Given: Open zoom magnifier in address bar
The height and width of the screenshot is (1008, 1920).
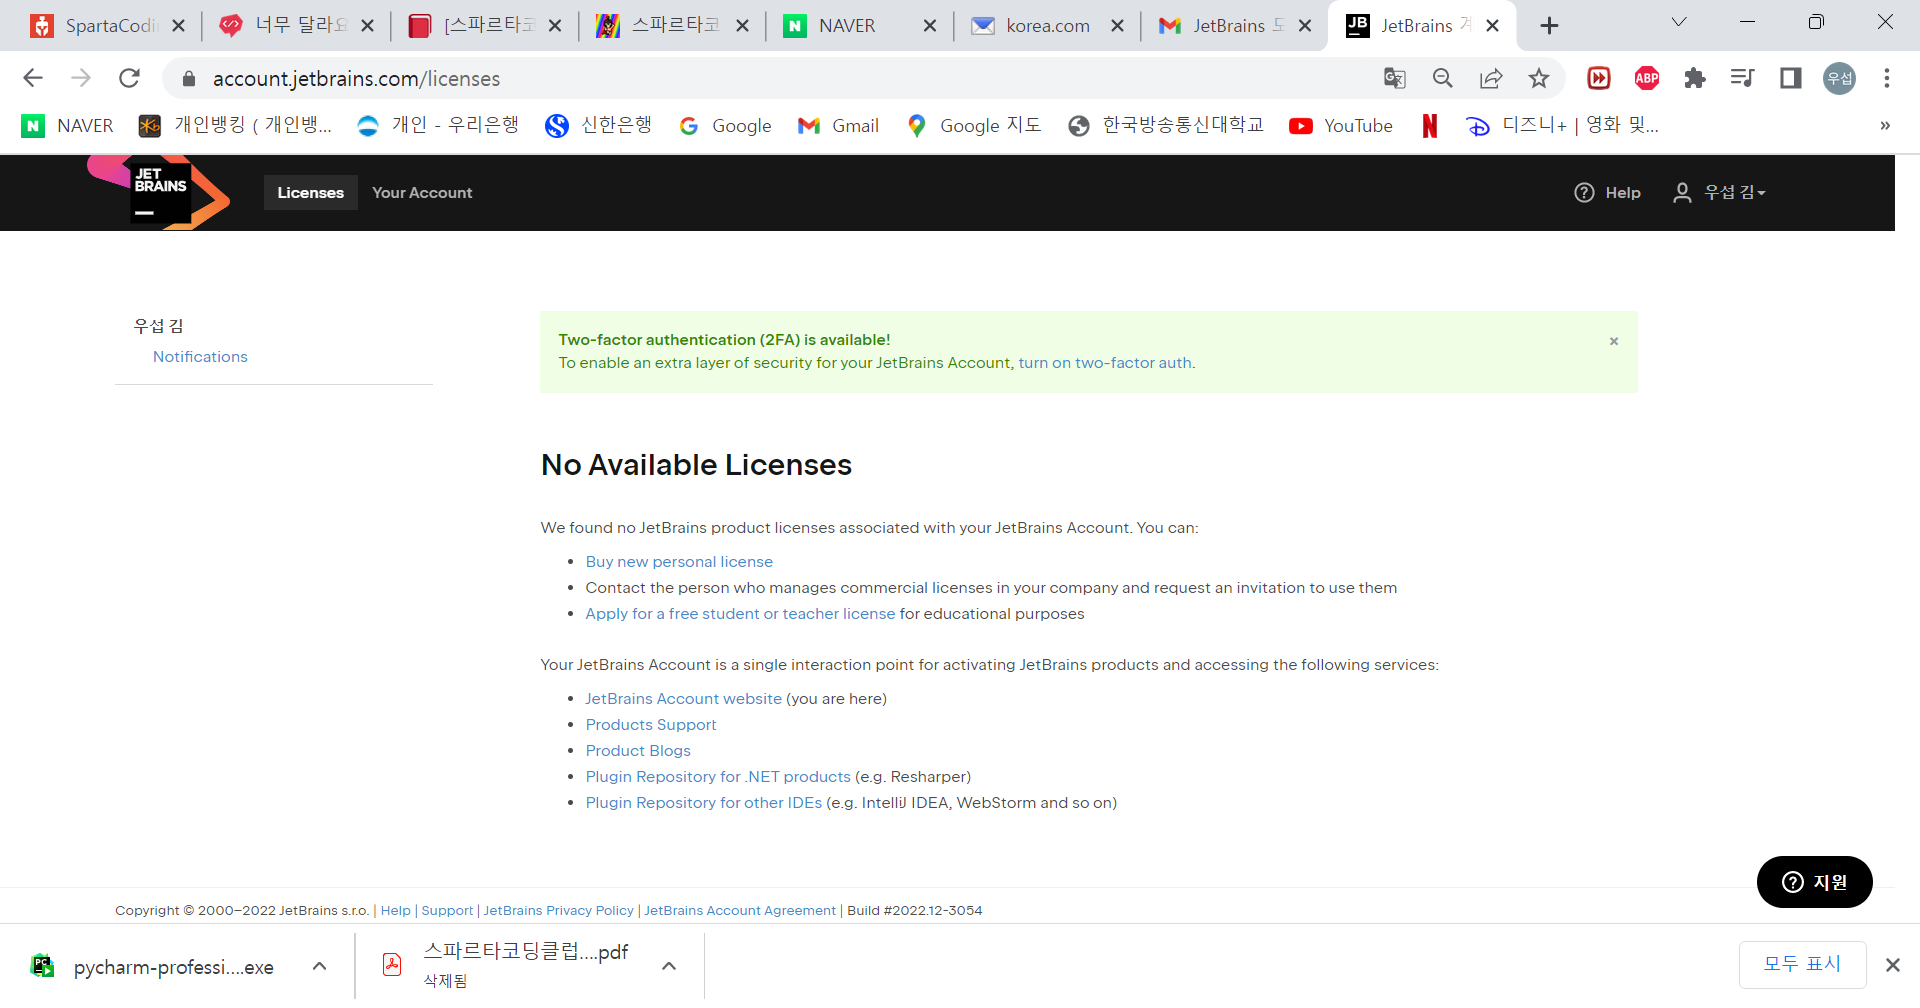Looking at the screenshot, I should 1443,78.
